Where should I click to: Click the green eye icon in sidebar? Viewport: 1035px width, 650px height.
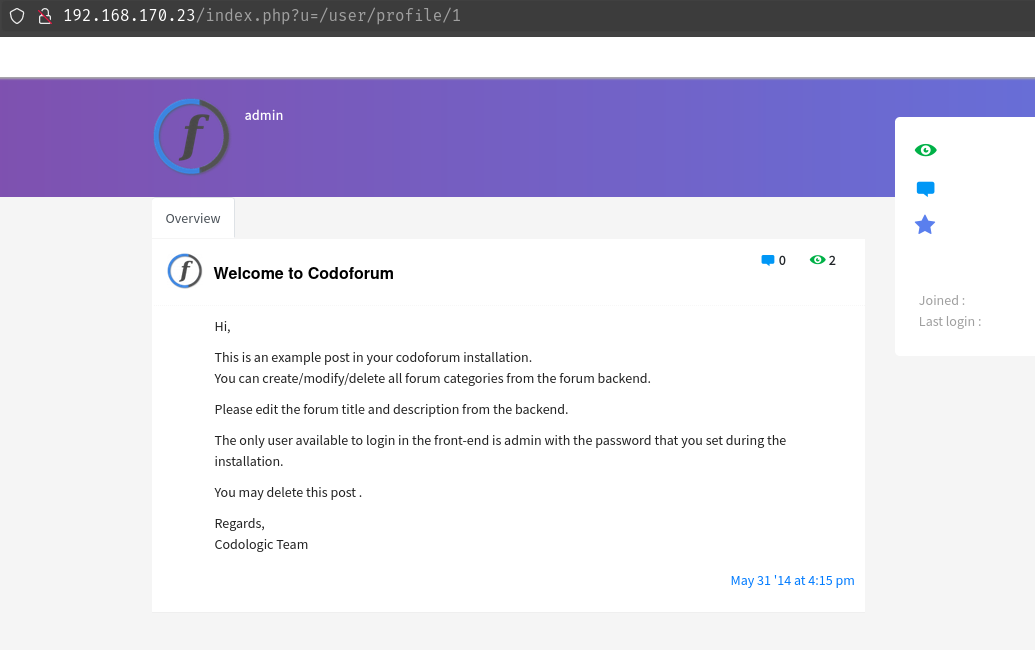(x=925, y=150)
